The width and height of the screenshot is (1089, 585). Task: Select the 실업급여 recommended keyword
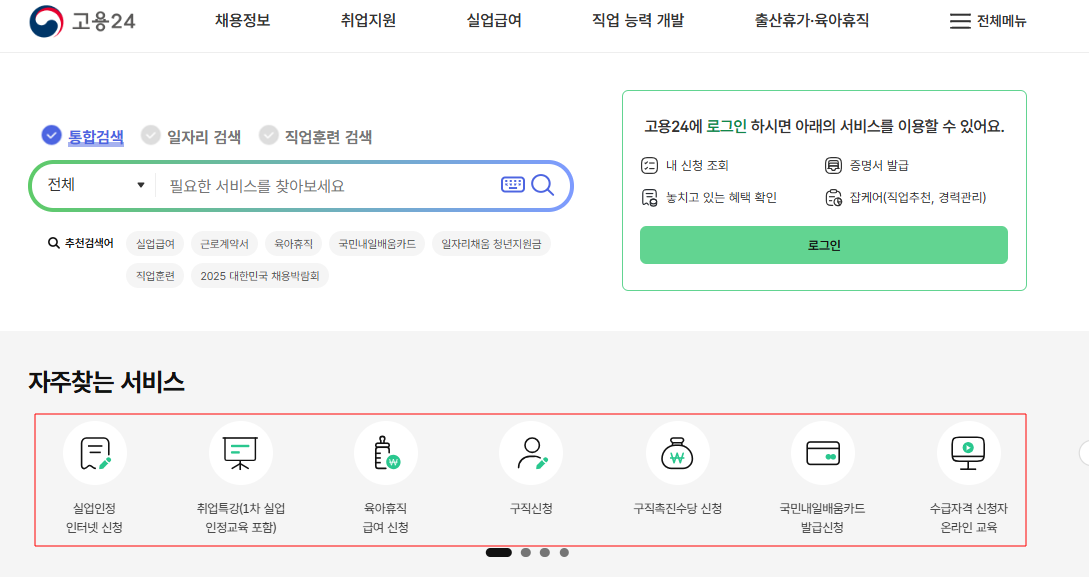155,244
